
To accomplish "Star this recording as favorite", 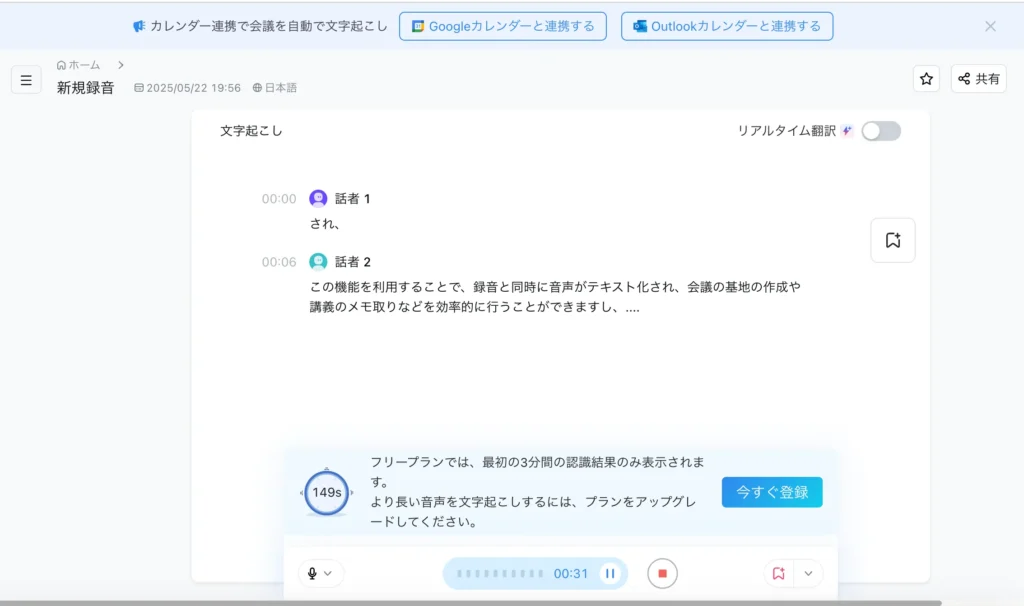I will pos(926,78).
